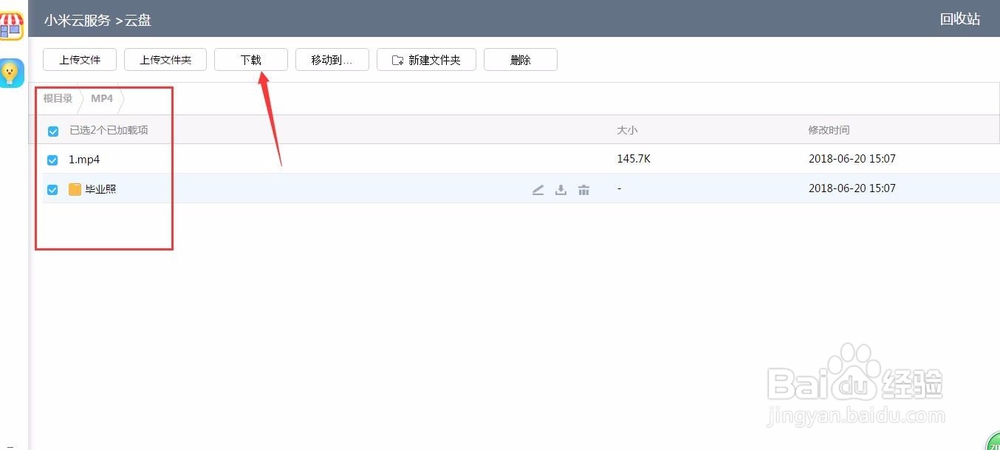The height and width of the screenshot is (450, 1000).
Task: Click the 毕业照 yellow folder icon
Action: point(75,189)
